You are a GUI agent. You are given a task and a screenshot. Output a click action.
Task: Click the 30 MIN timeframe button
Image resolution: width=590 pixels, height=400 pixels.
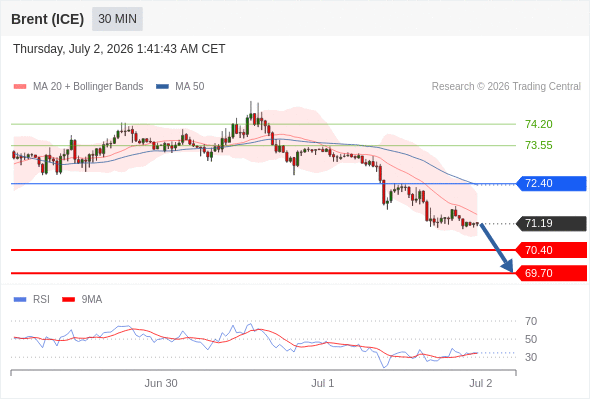pos(117,19)
